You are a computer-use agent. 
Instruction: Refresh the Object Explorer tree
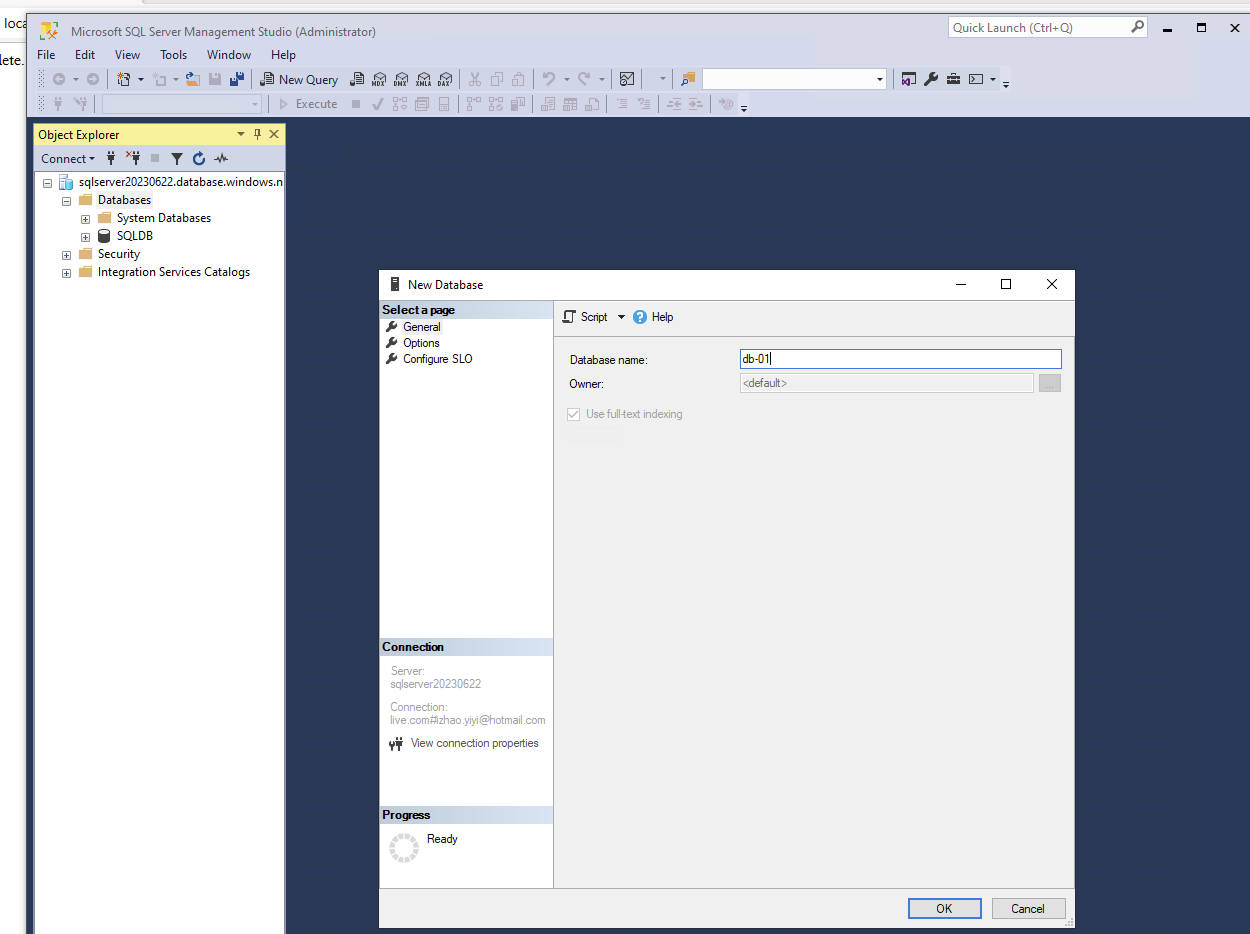tap(199, 158)
